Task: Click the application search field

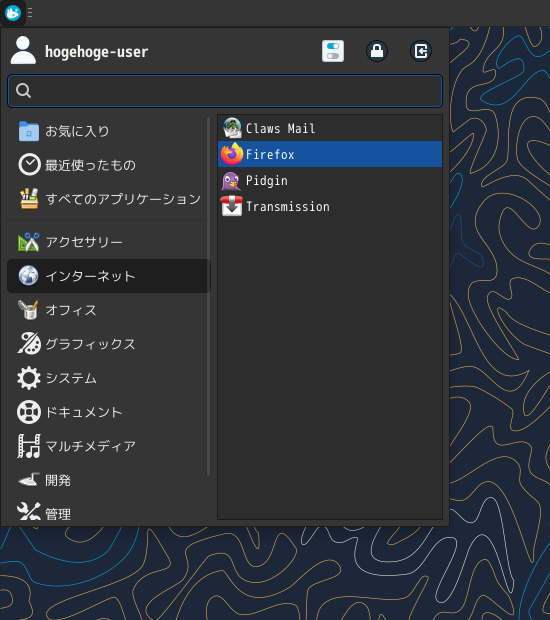Action: (x=225, y=91)
